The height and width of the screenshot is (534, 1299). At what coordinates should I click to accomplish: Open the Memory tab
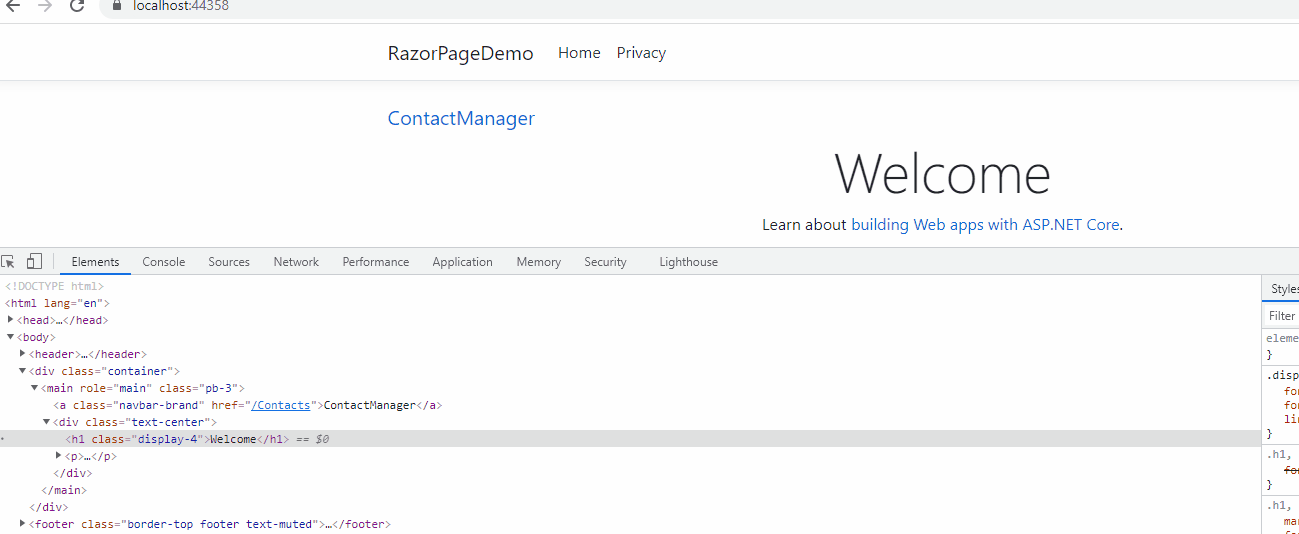pyautogui.click(x=539, y=262)
